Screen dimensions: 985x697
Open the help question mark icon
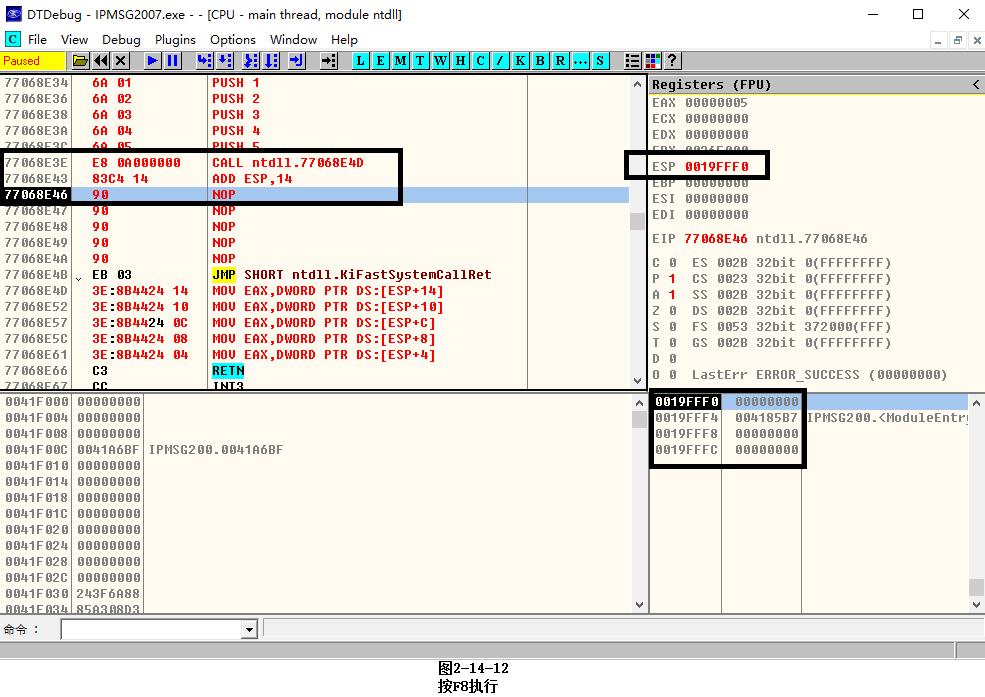672,61
